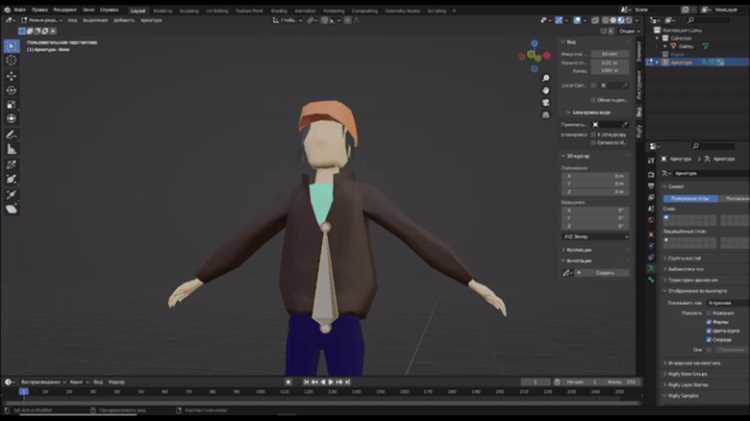This screenshot has width=750, height=421.
Task: Expand the Группы костей panel
Action: (684, 258)
